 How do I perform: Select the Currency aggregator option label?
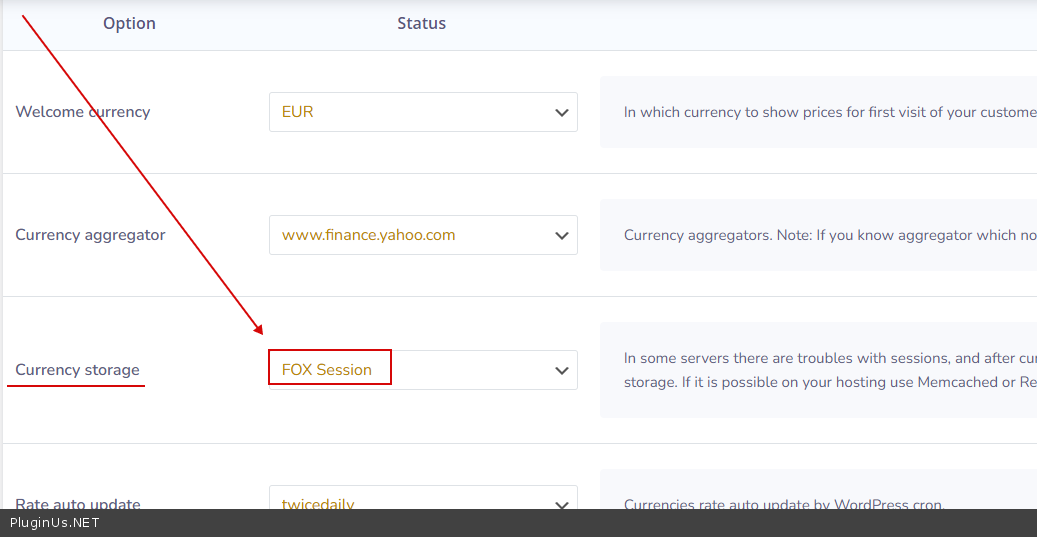pos(90,235)
